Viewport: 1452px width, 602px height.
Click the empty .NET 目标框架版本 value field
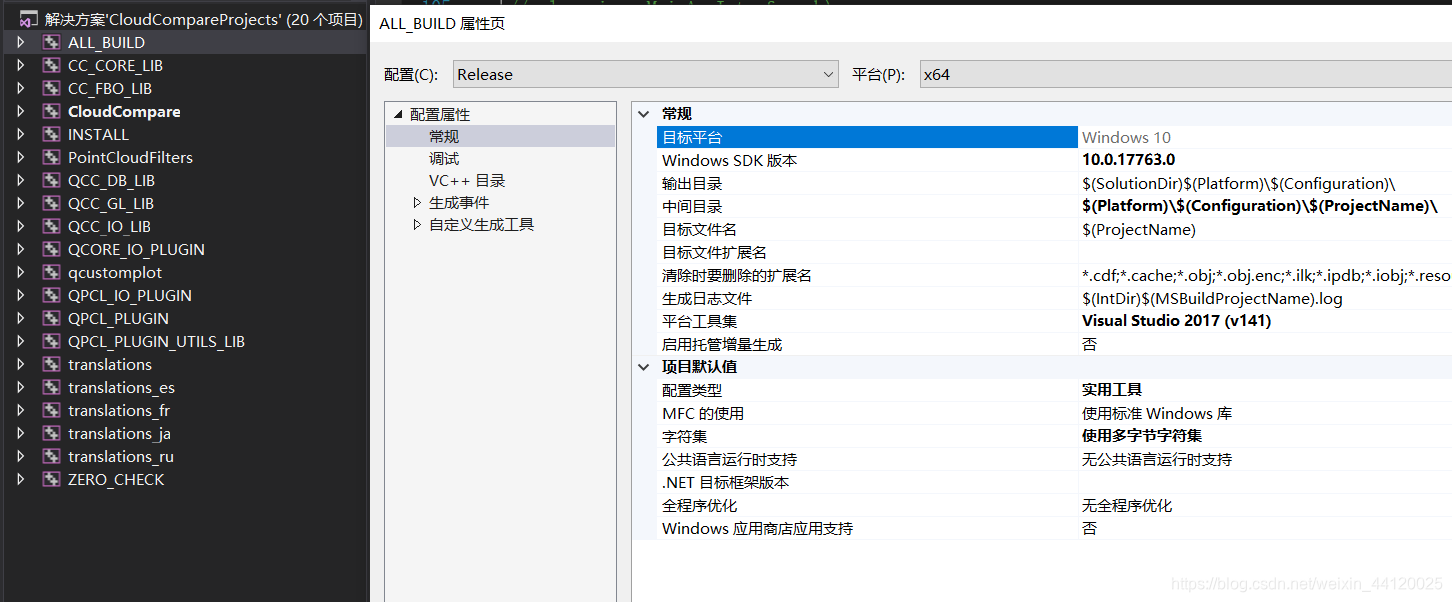(x=1265, y=482)
